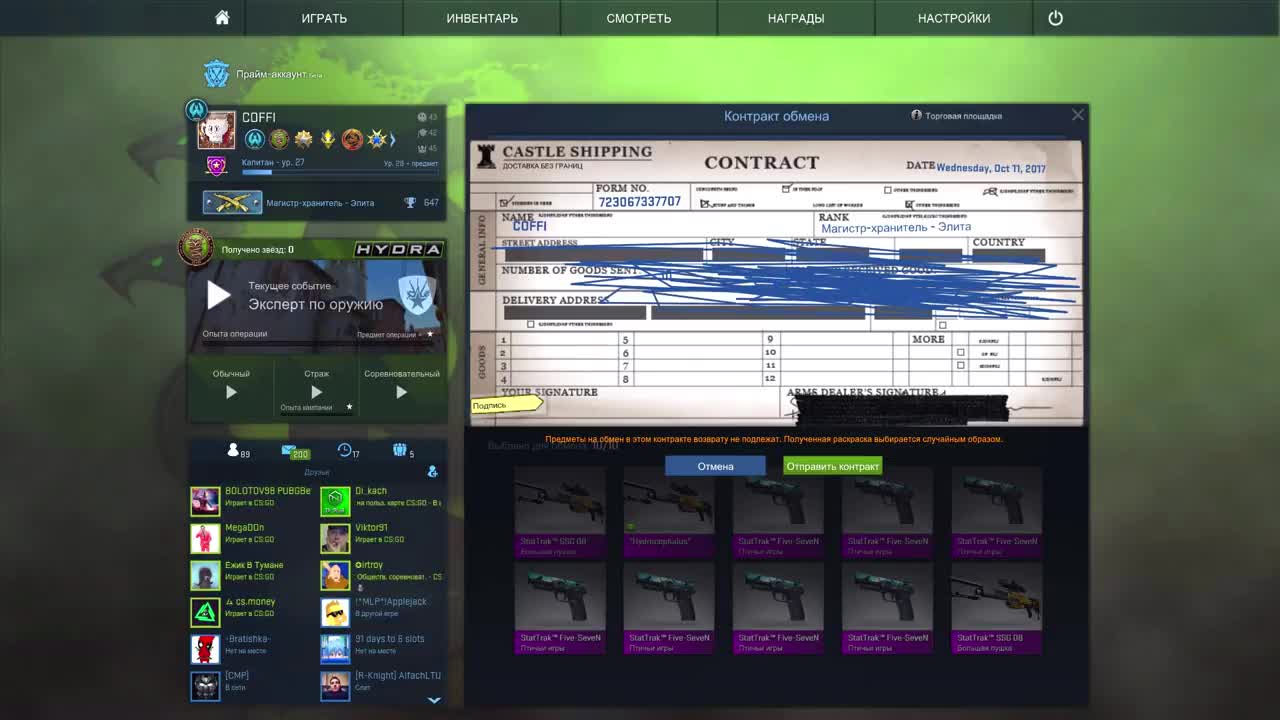Click the contract form number 723067337707
Viewport: 1280px width, 720px height.
click(639, 202)
